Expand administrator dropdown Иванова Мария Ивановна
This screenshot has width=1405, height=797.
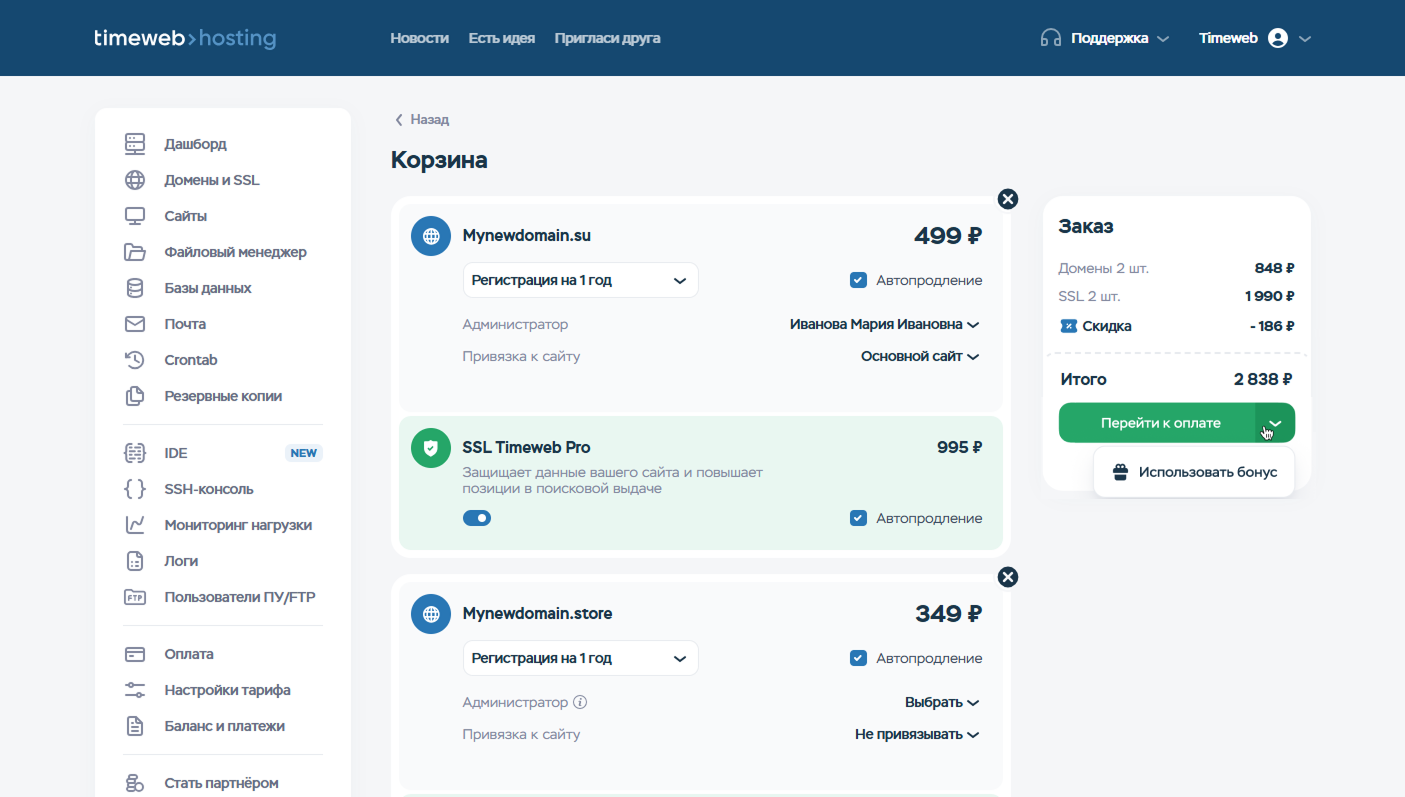884,324
